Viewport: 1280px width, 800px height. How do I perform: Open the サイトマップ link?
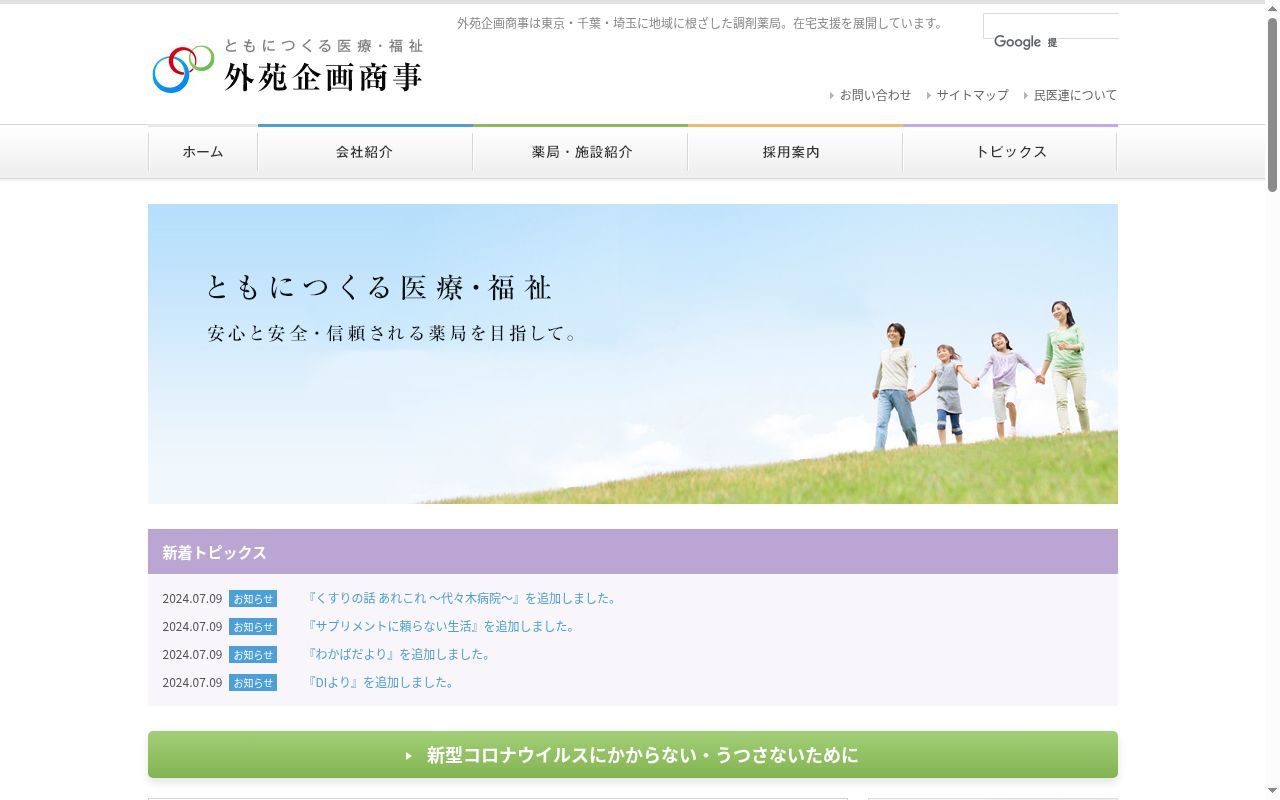click(x=972, y=95)
